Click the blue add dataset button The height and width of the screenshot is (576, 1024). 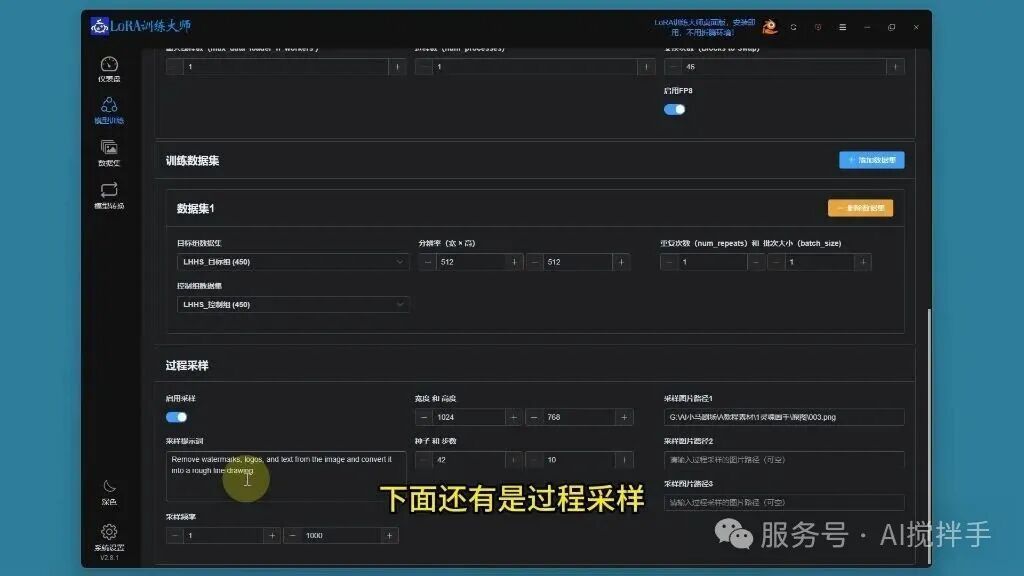871,160
